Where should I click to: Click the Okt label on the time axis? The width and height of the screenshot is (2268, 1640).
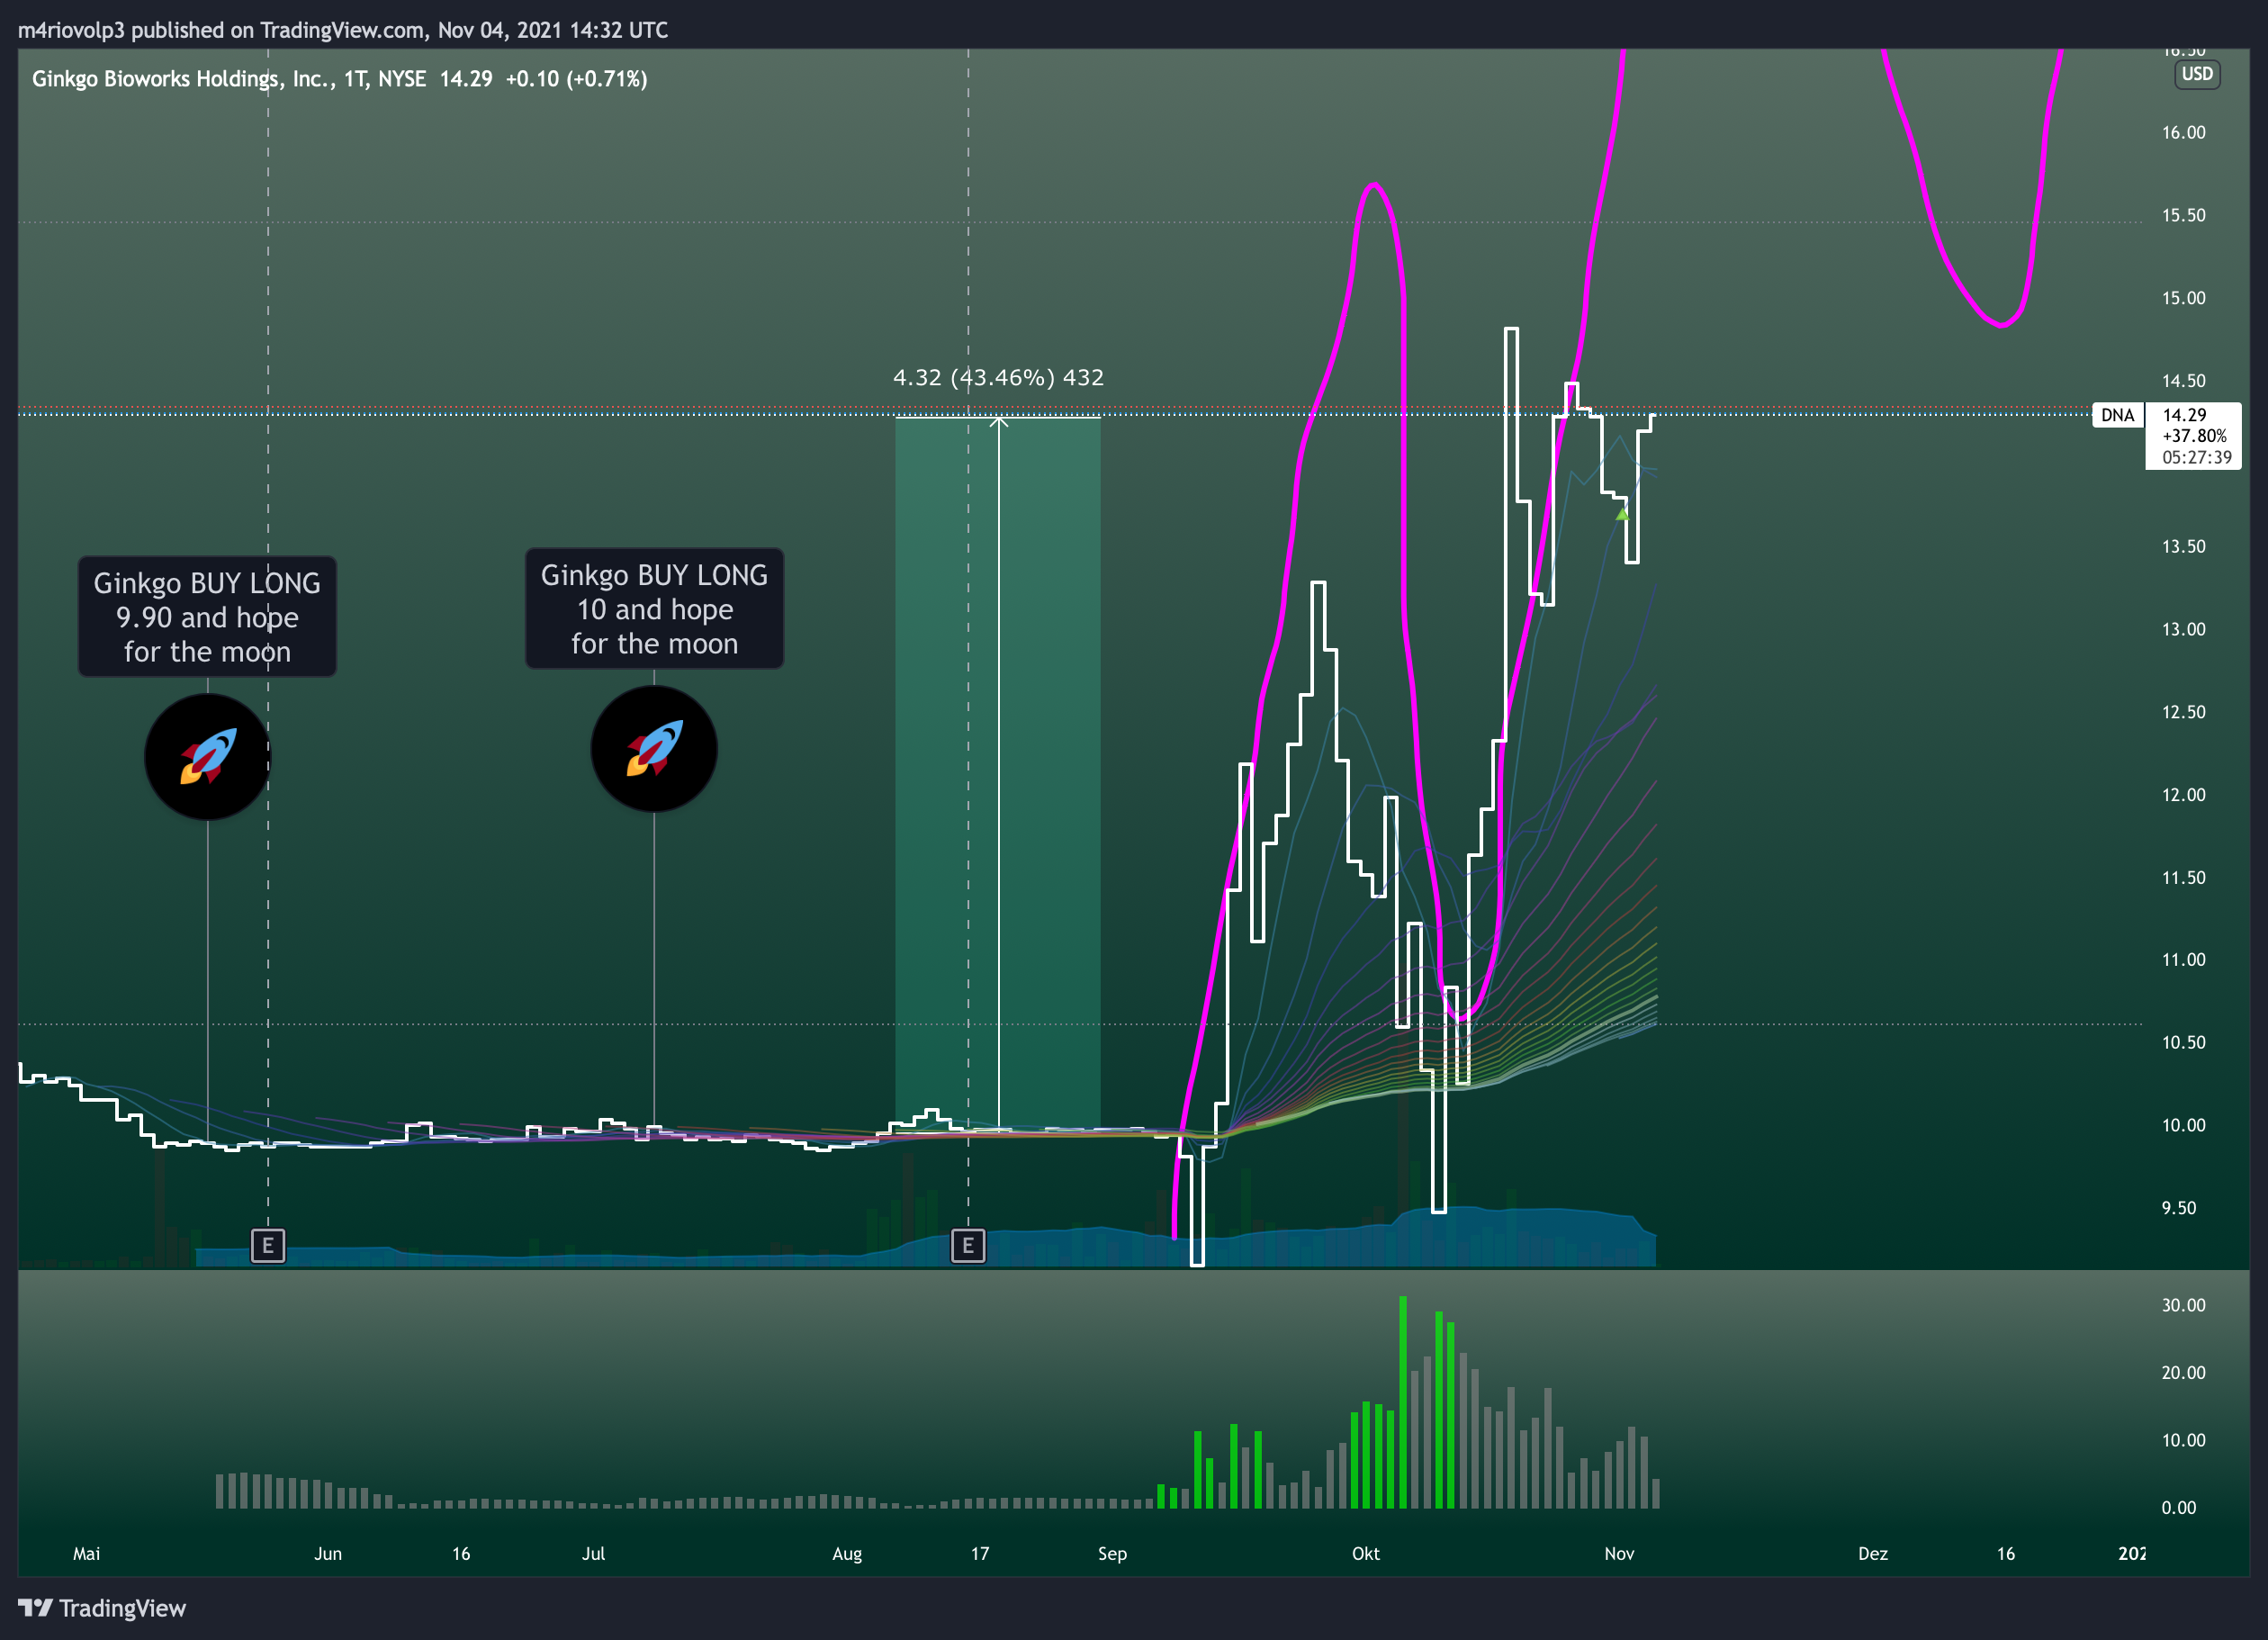[1366, 1554]
